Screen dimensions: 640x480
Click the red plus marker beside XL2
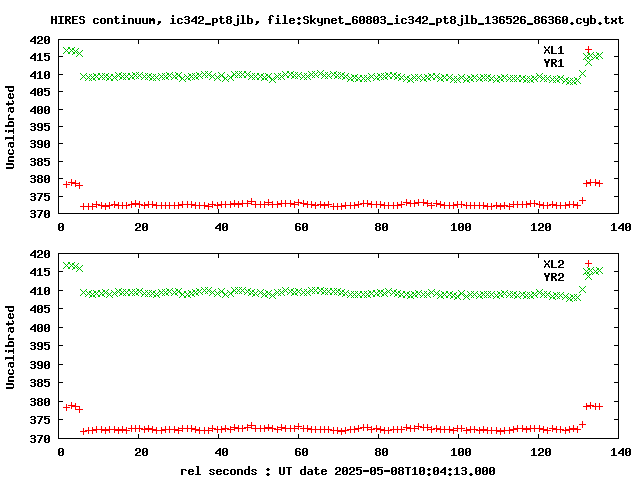588,263
